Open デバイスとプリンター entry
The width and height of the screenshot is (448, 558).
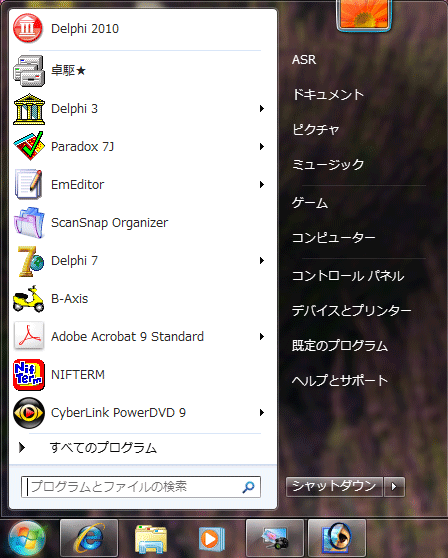point(352,310)
